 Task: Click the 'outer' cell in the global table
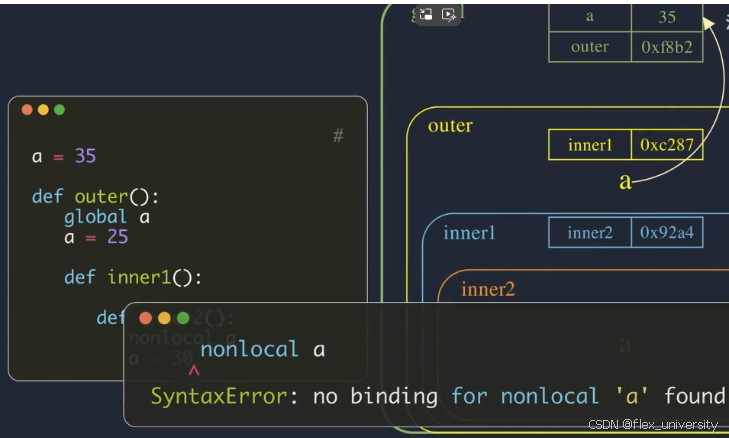pyautogui.click(x=590, y=47)
